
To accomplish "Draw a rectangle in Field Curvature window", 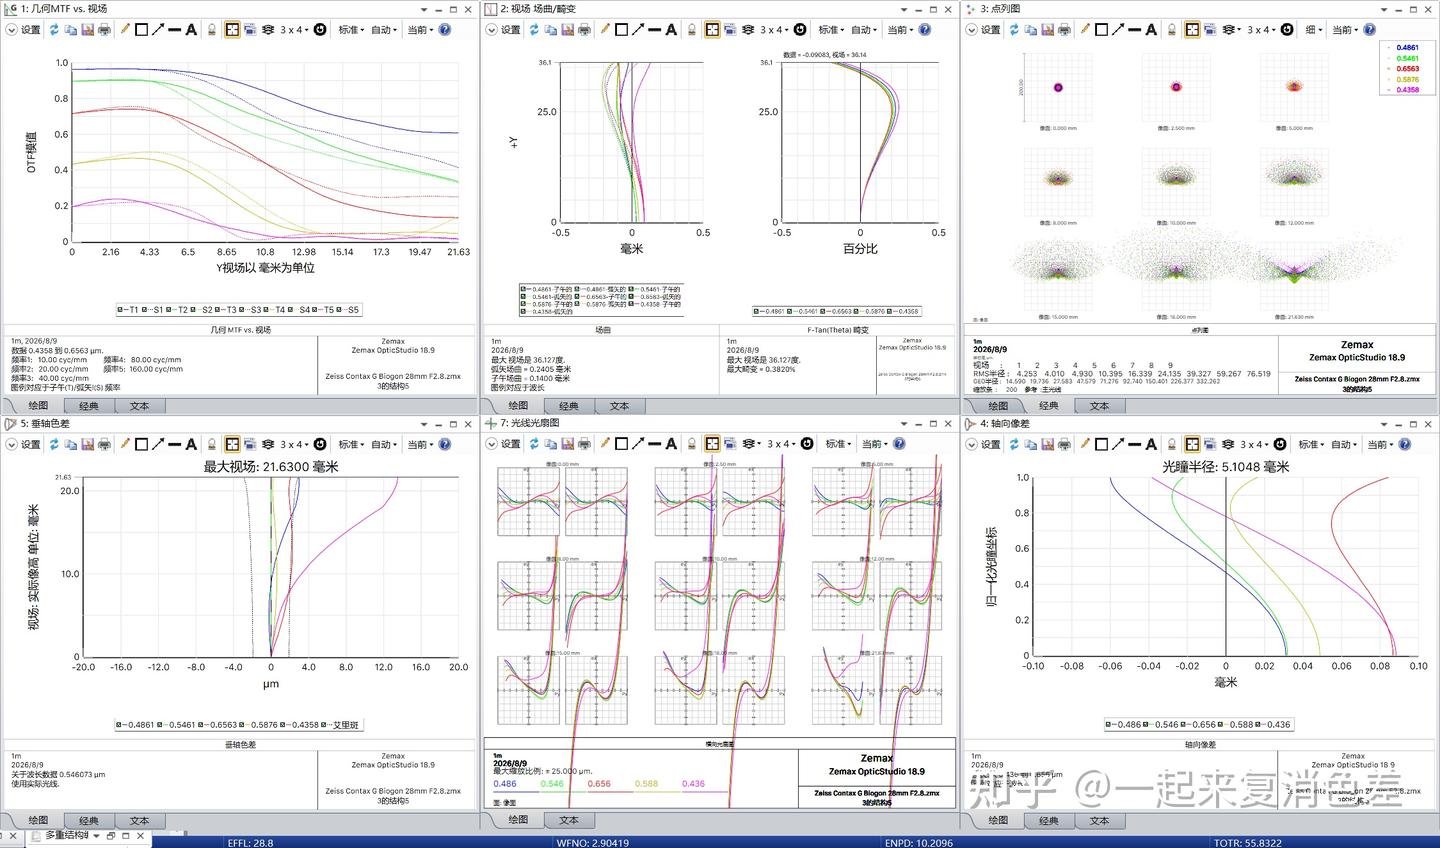I will pos(621,30).
